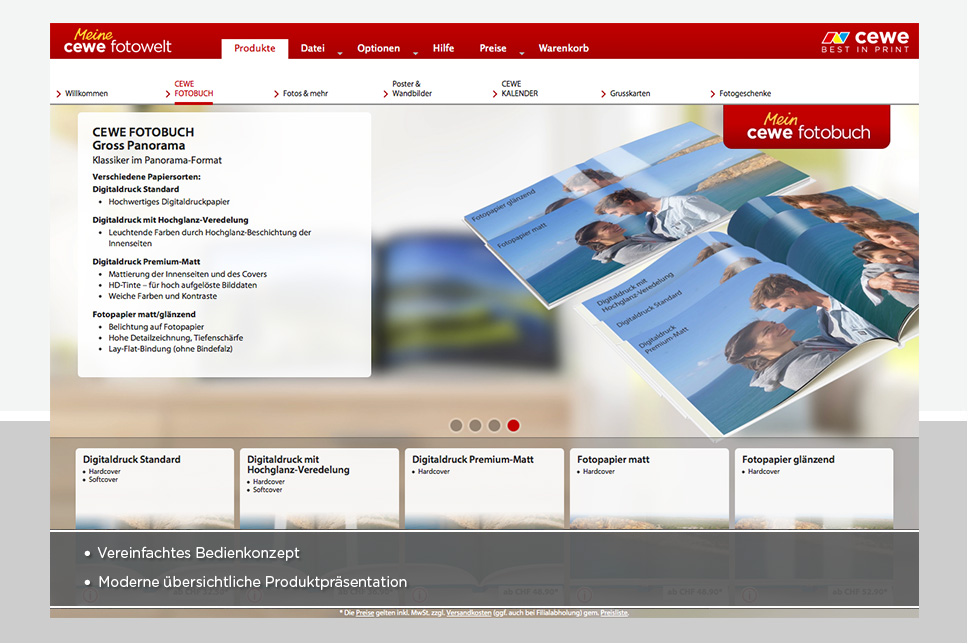Viewport: 968px width, 644px height.
Task: Open the Preisliste link in the footer
Action: click(614, 613)
